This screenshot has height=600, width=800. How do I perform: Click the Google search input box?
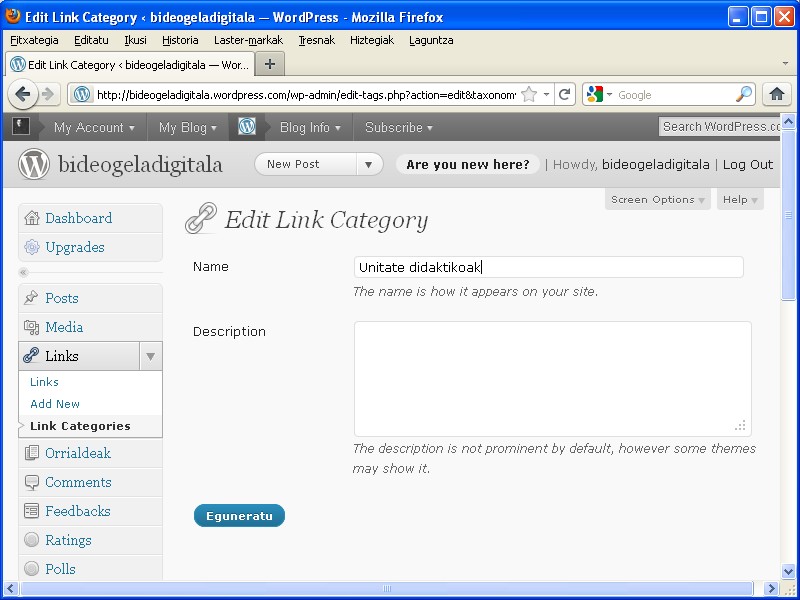674,94
